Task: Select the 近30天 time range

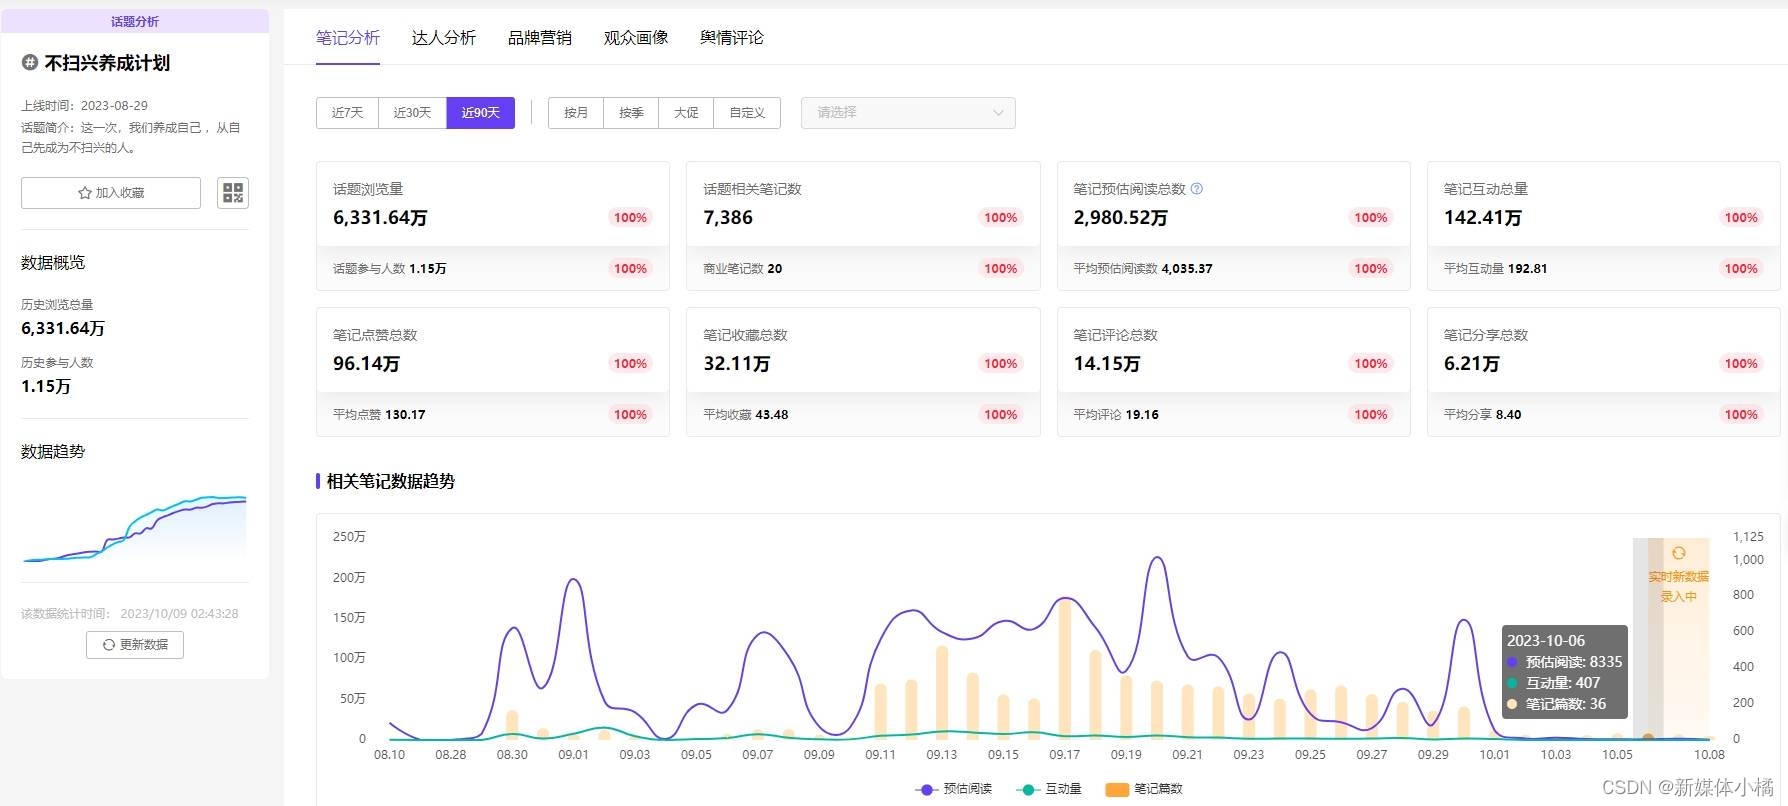Action: tap(412, 113)
